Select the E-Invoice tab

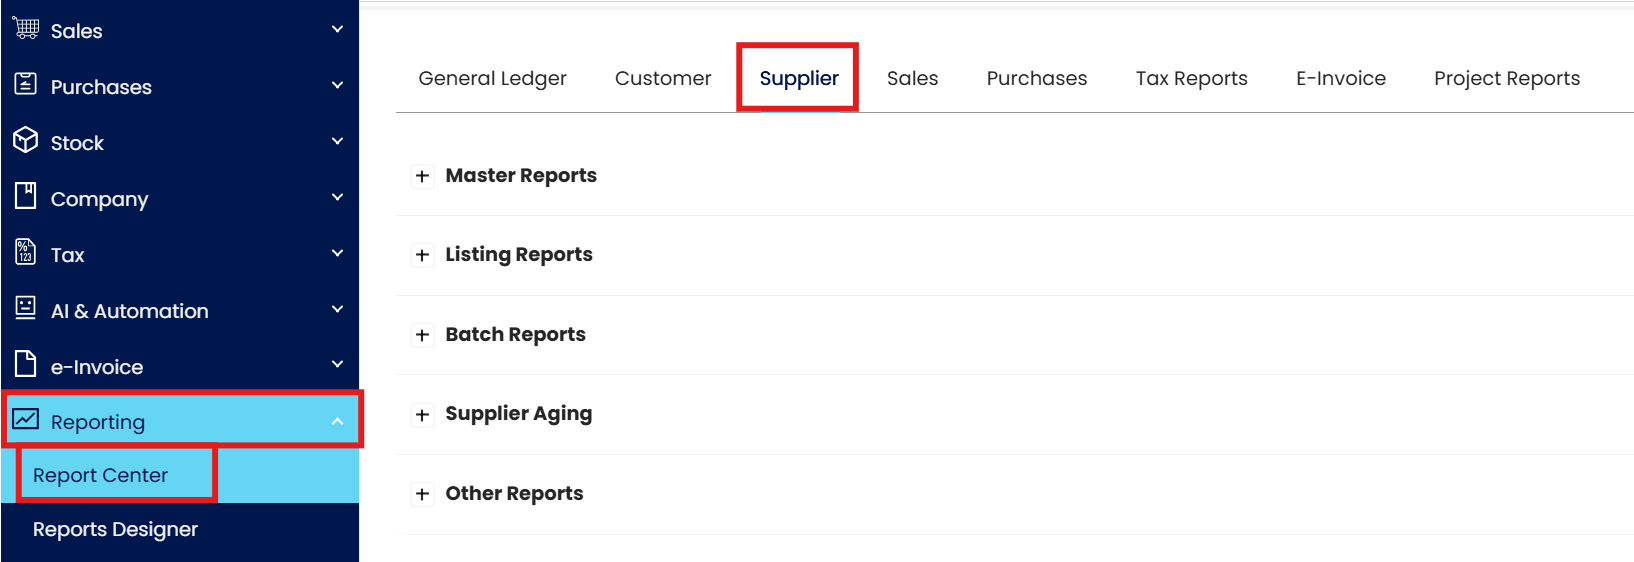[1340, 78]
